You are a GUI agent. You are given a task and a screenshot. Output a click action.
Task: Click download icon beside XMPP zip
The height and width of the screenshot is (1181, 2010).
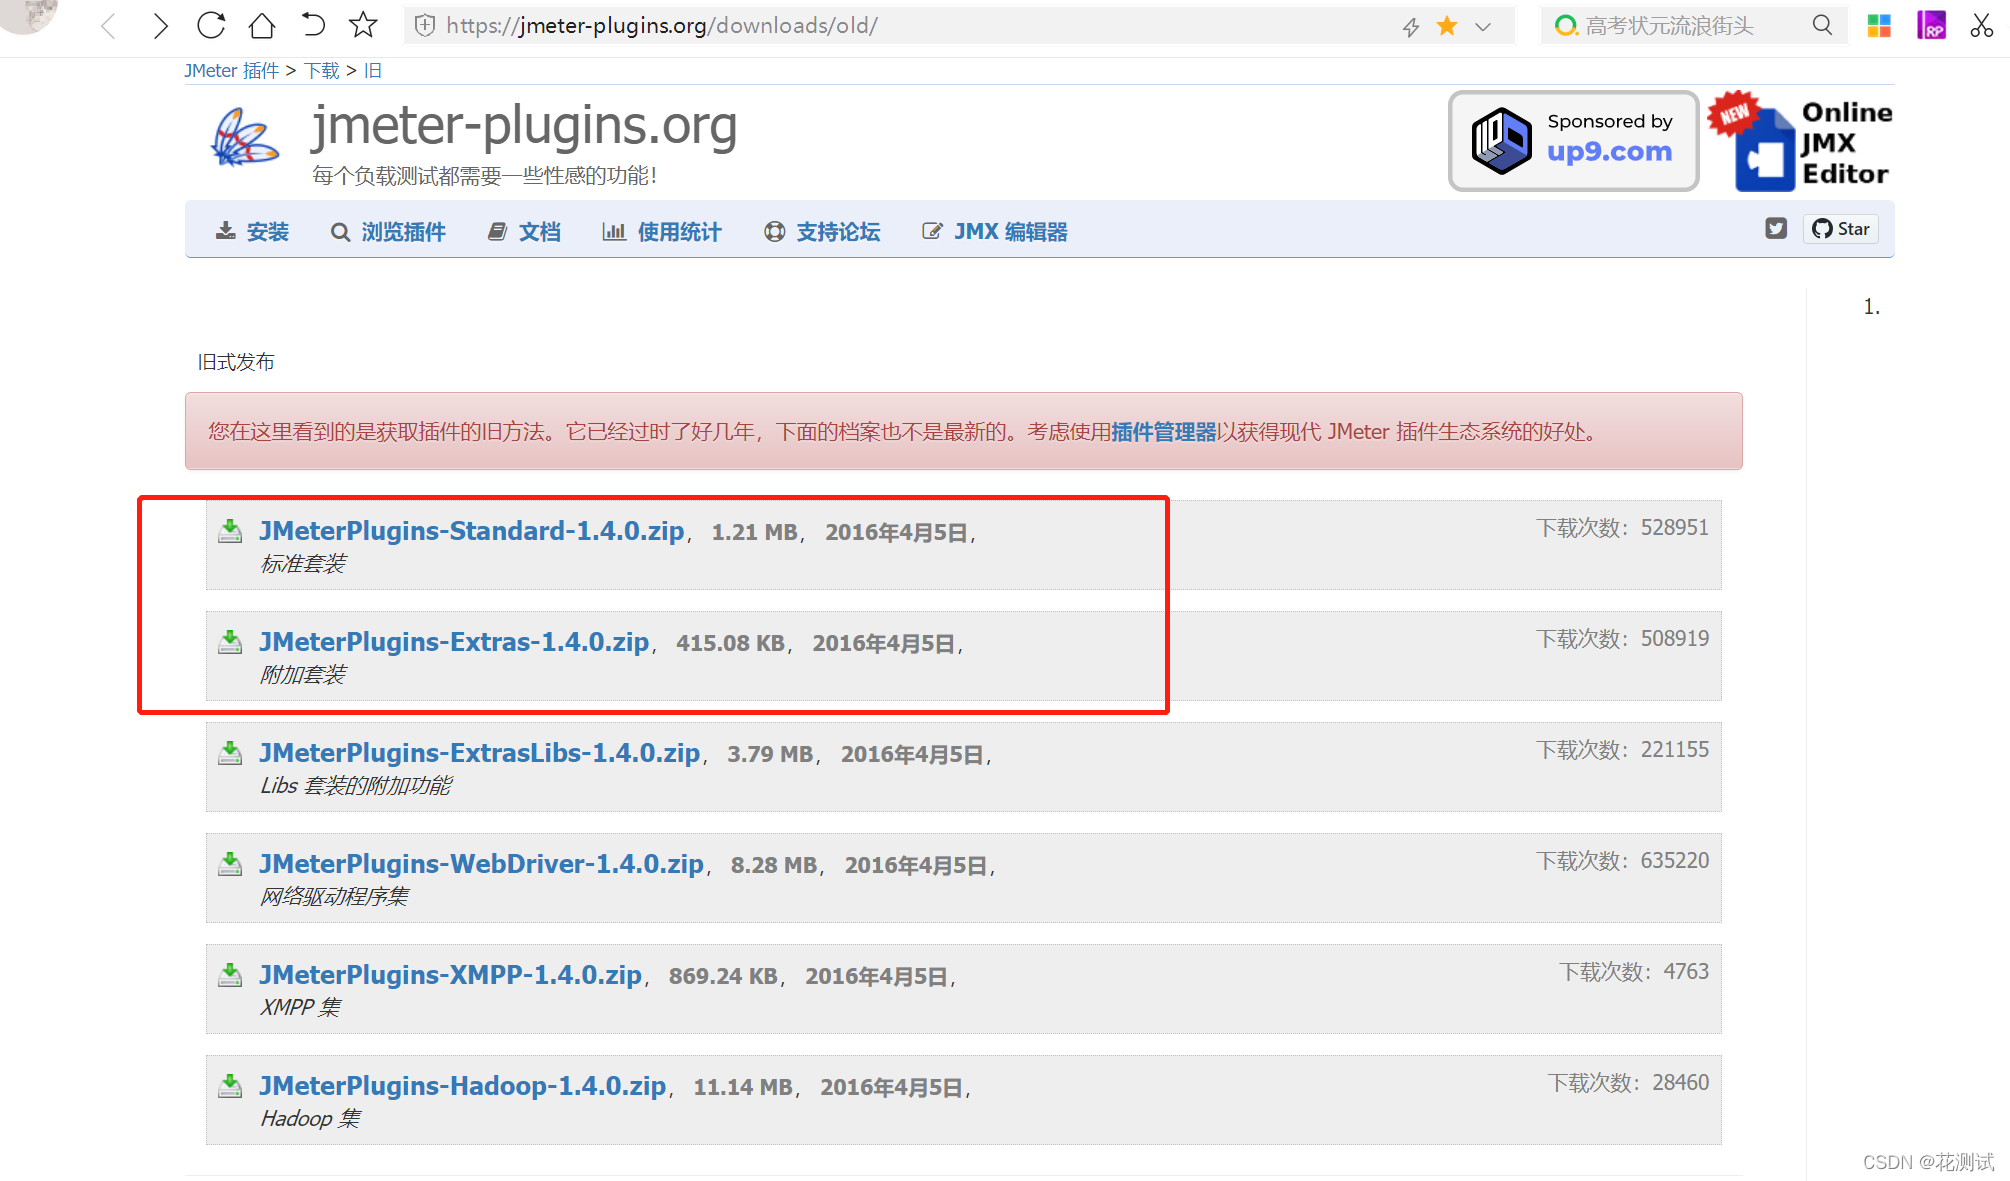click(230, 975)
